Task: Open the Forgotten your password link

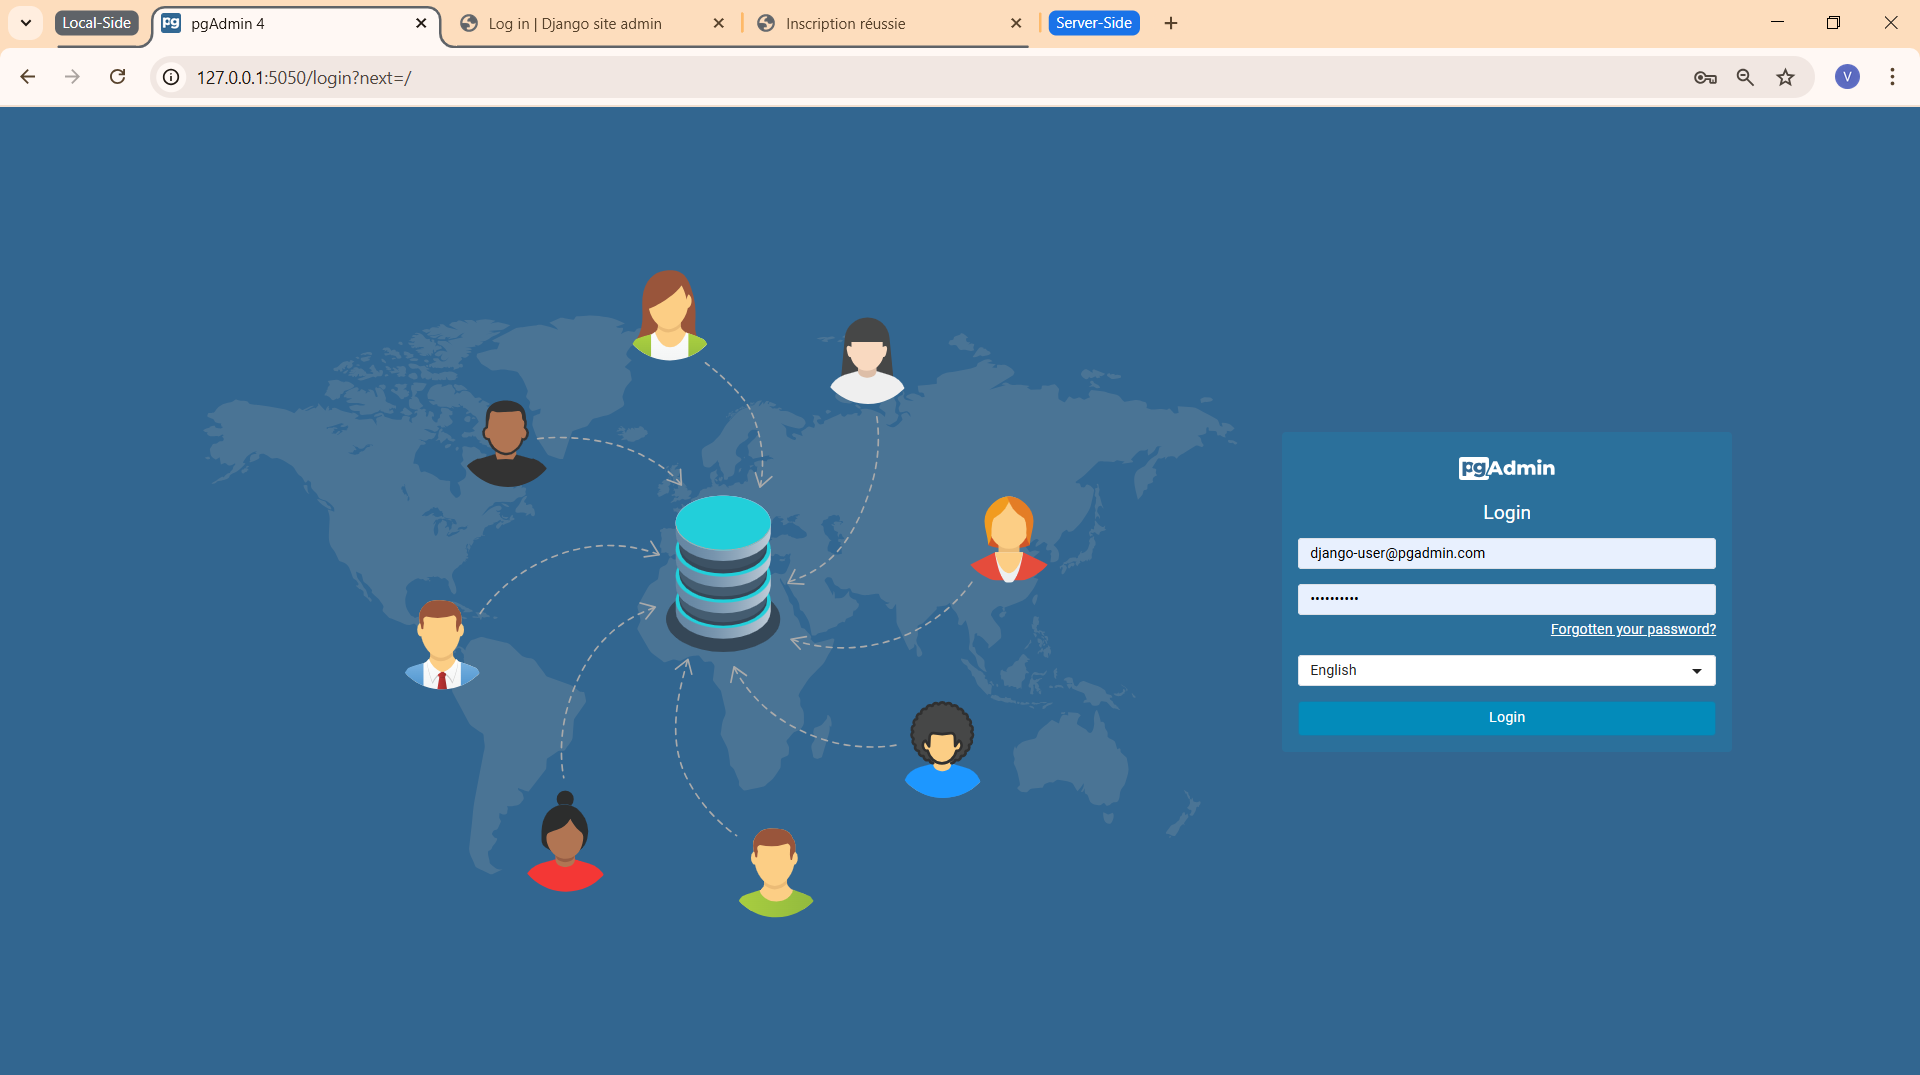Action: point(1631,629)
